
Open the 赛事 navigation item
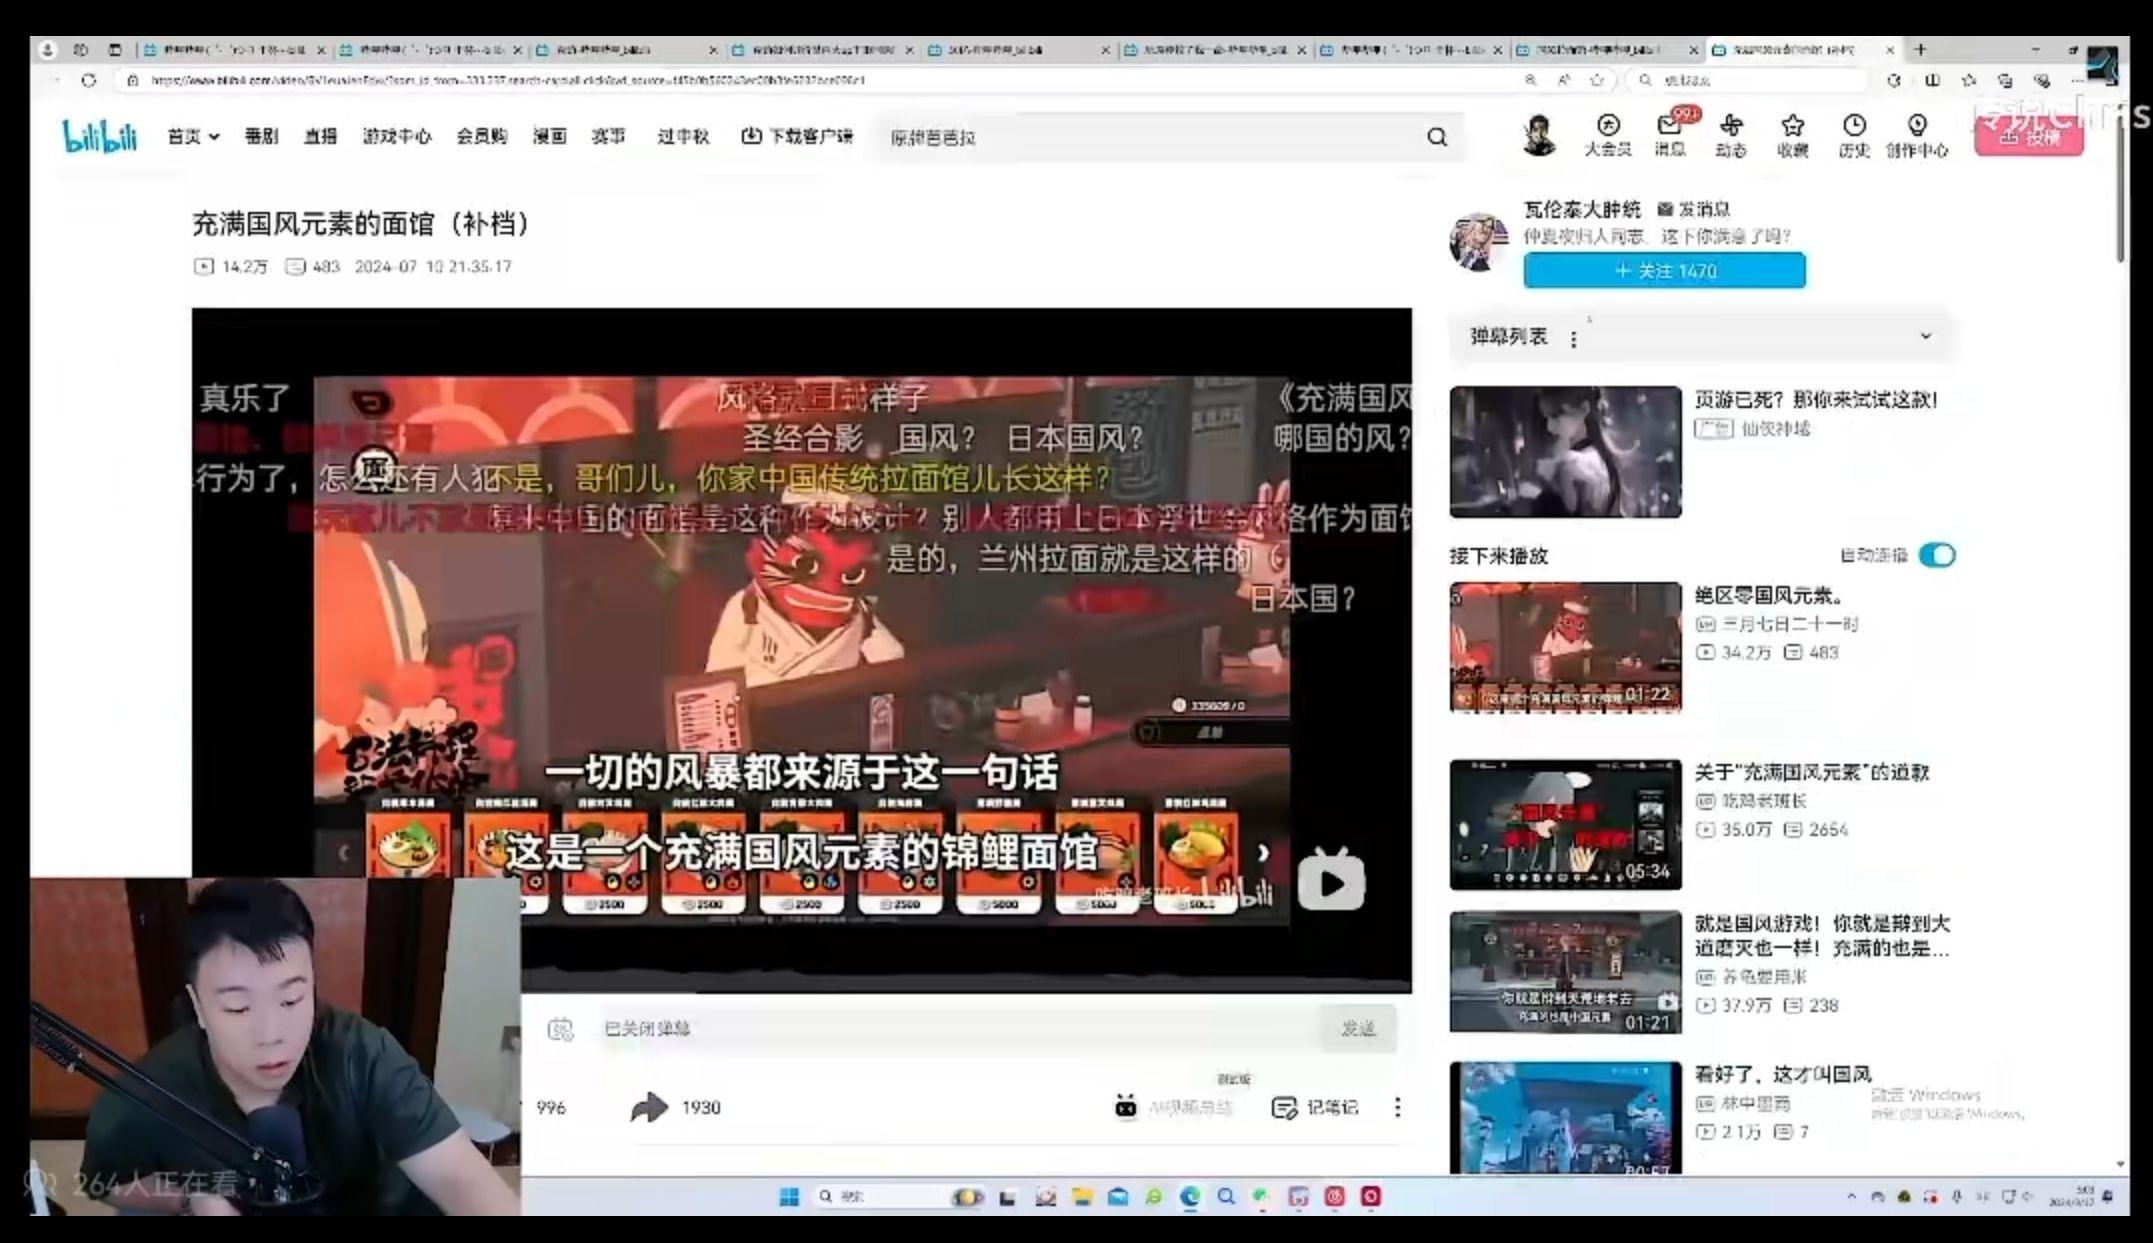608,136
